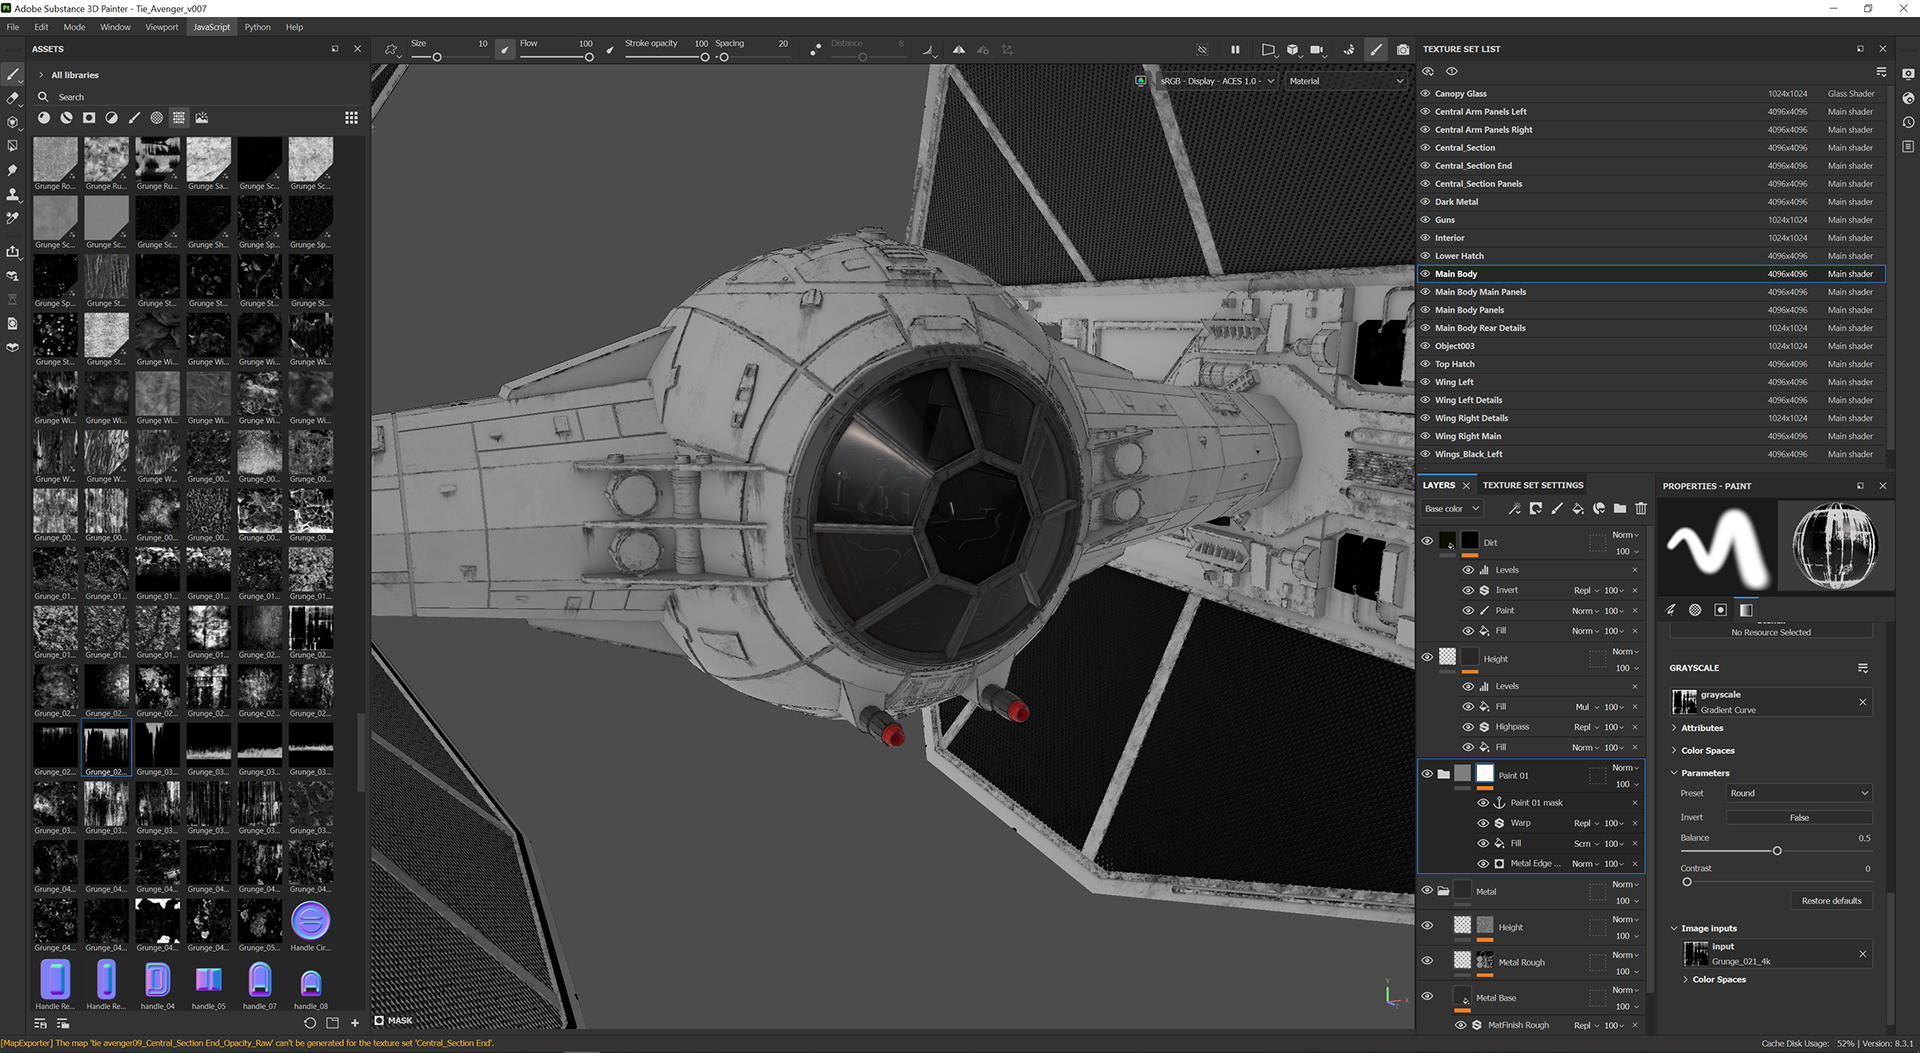Open the Material viewport mode dropdown
1920x1053 pixels.
(1346, 81)
